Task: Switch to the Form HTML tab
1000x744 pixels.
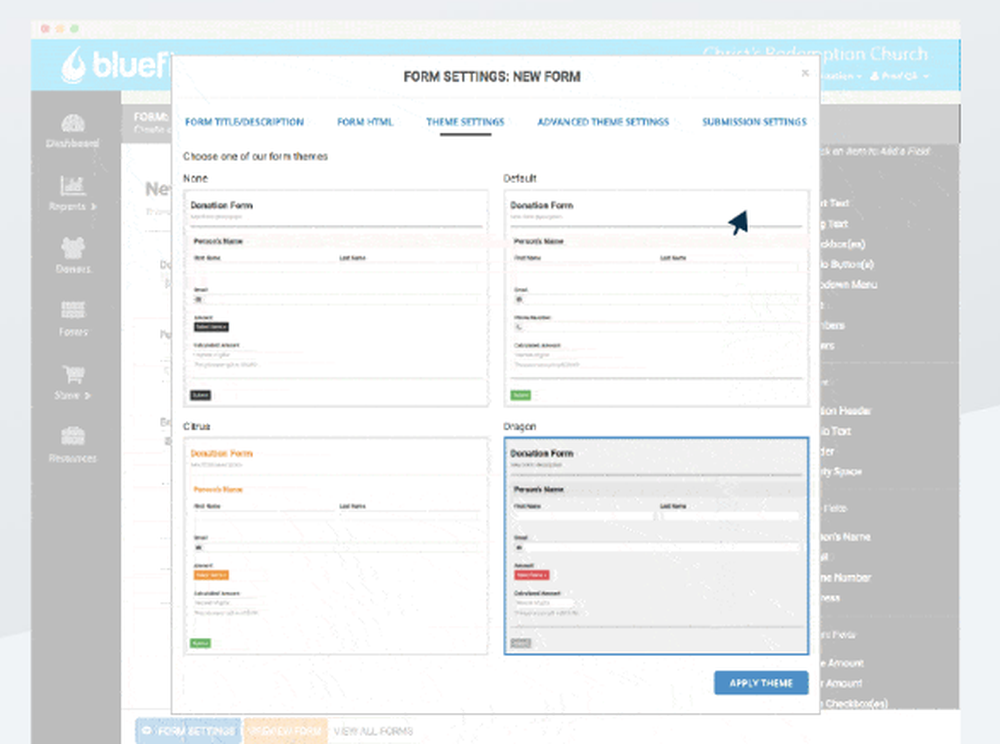Action: [x=366, y=122]
